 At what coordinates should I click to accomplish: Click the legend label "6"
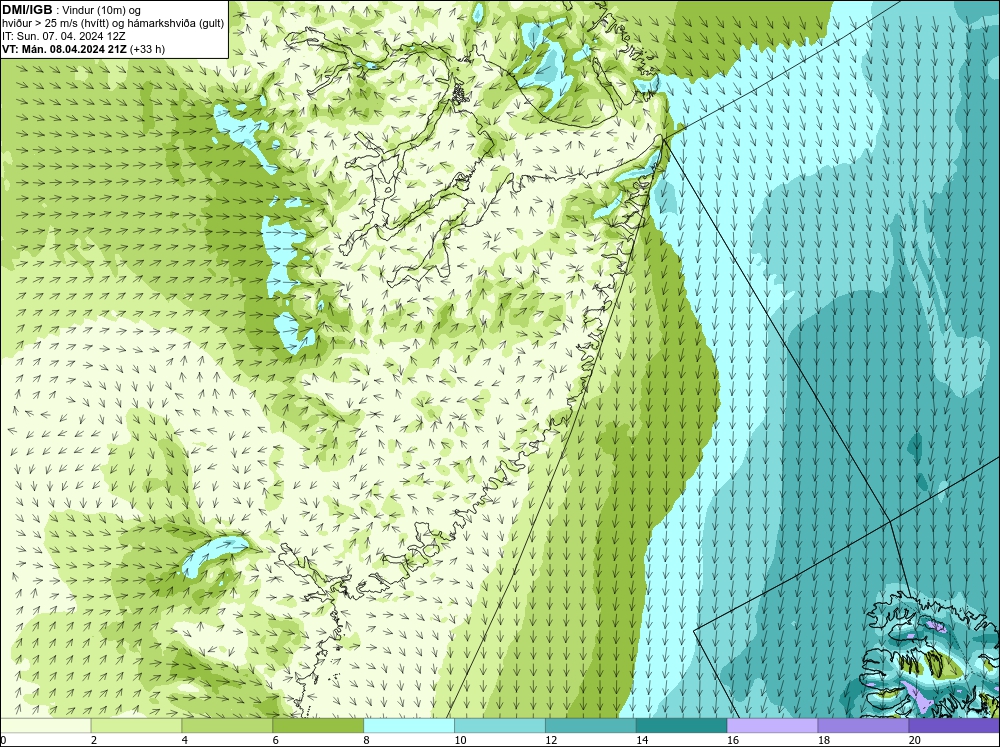(276, 740)
